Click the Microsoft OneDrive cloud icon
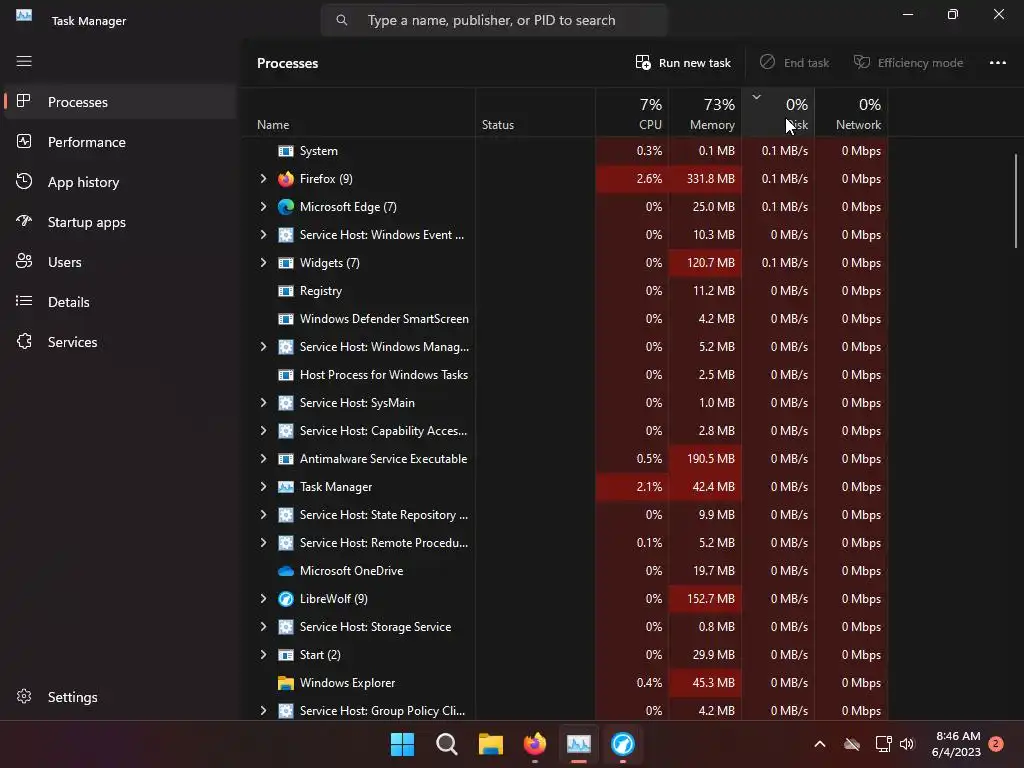Viewport: 1024px width, 768px height. pyautogui.click(x=286, y=571)
